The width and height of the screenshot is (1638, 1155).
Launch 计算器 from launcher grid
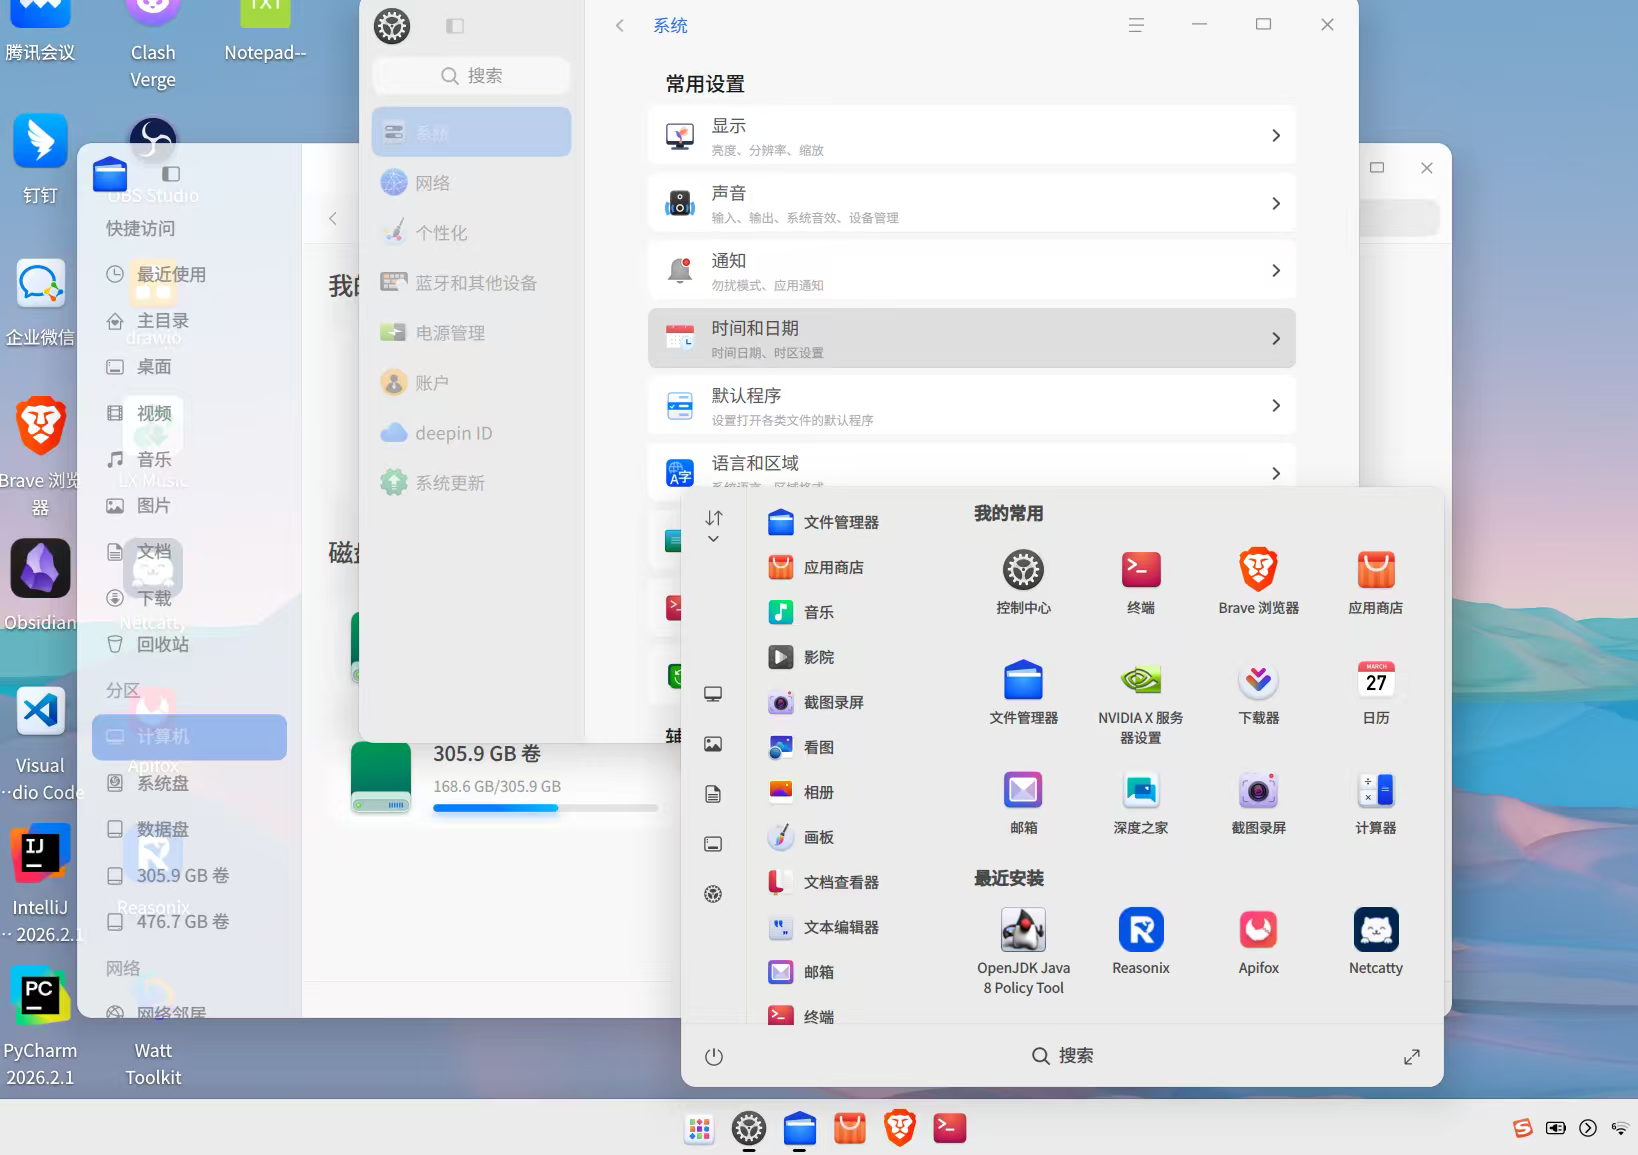coord(1376,802)
